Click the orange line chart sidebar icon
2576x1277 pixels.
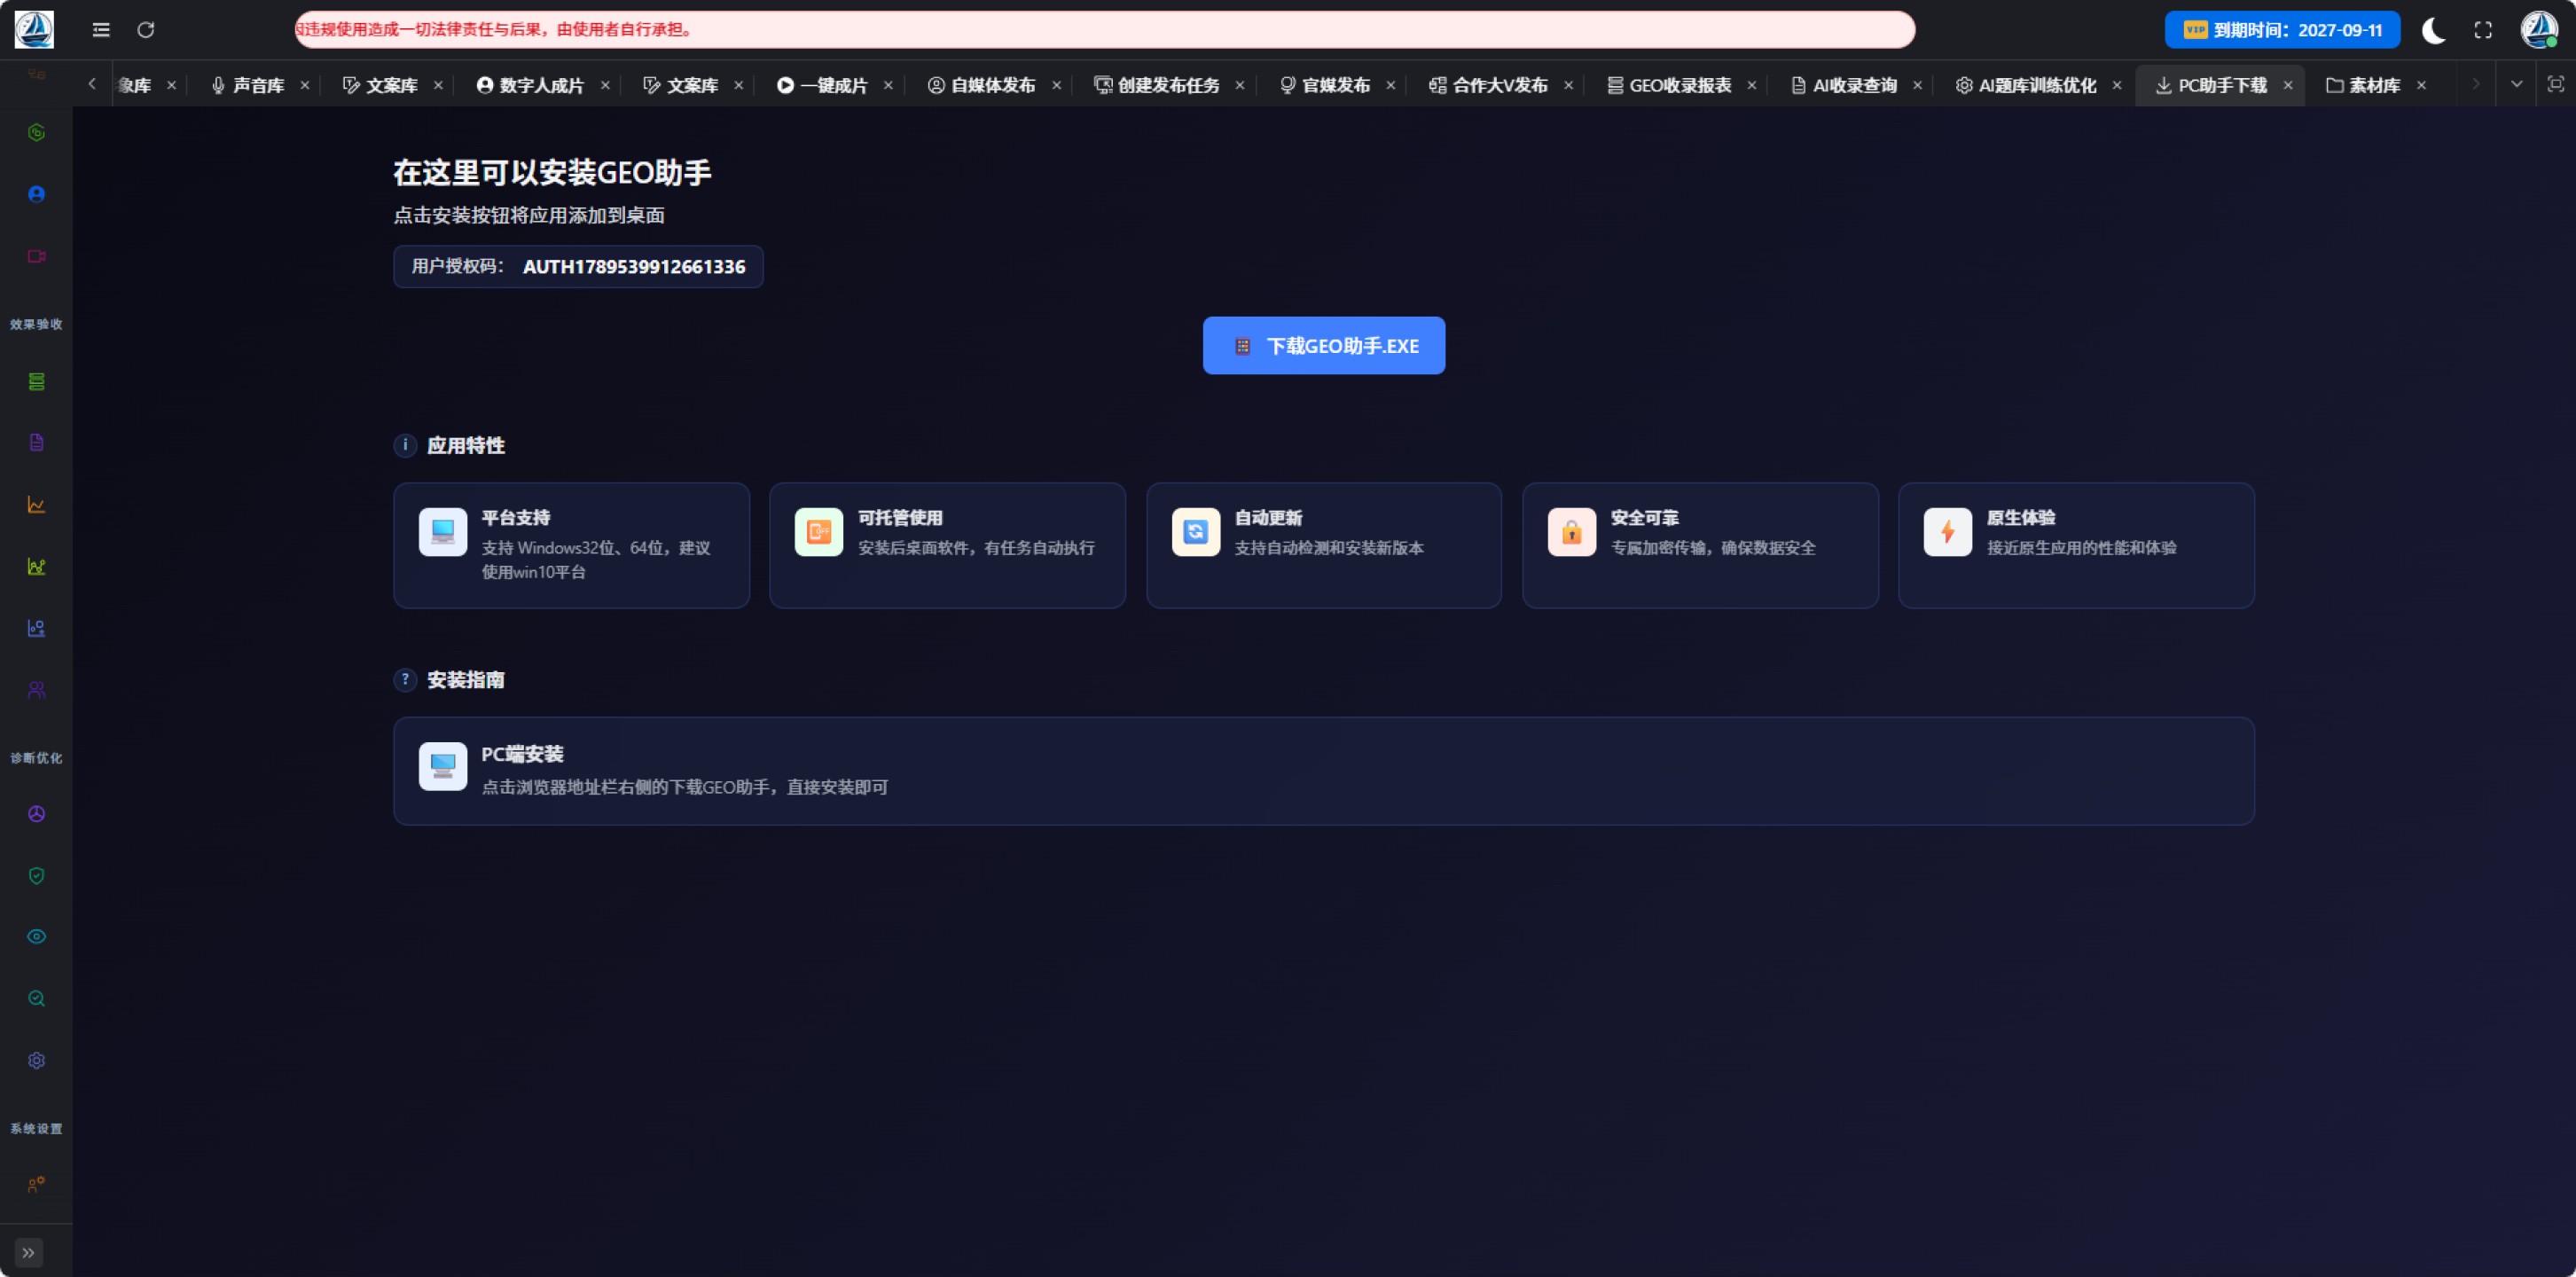(36, 505)
